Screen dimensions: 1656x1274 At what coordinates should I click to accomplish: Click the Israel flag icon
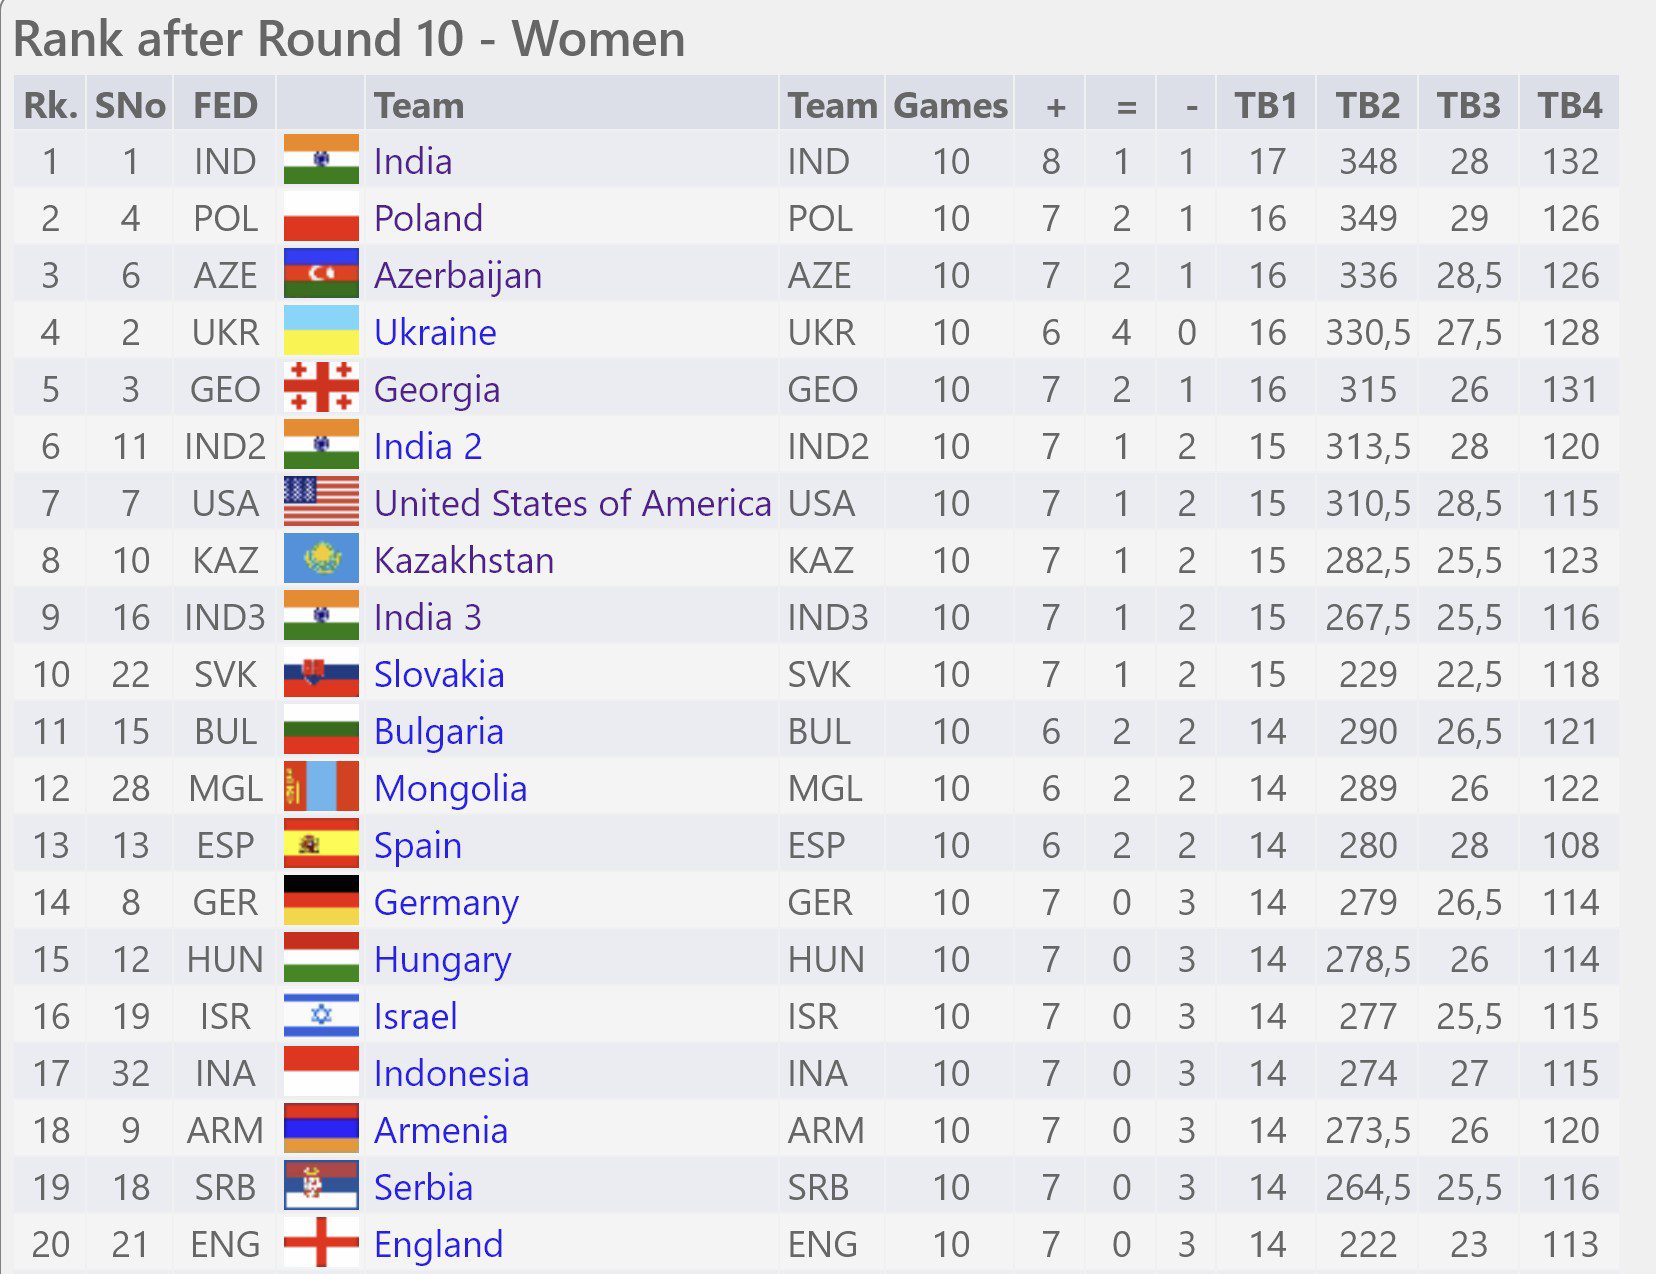pos(321,1015)
